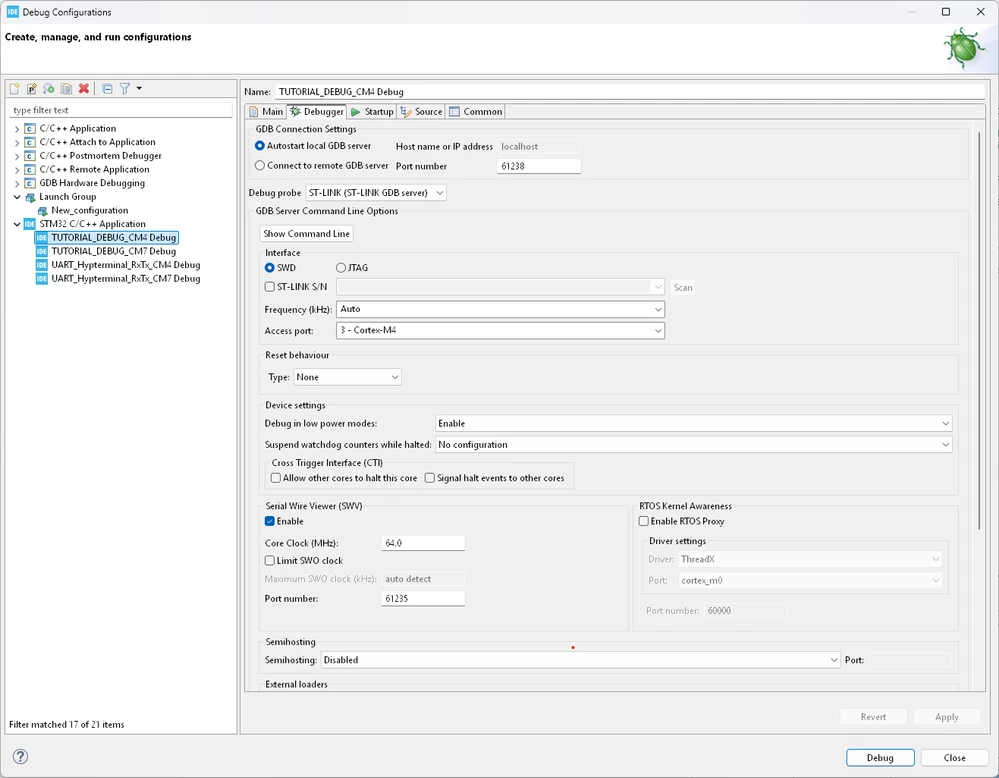
Task: Select the Debugger tab
Action: pos(317,112)
